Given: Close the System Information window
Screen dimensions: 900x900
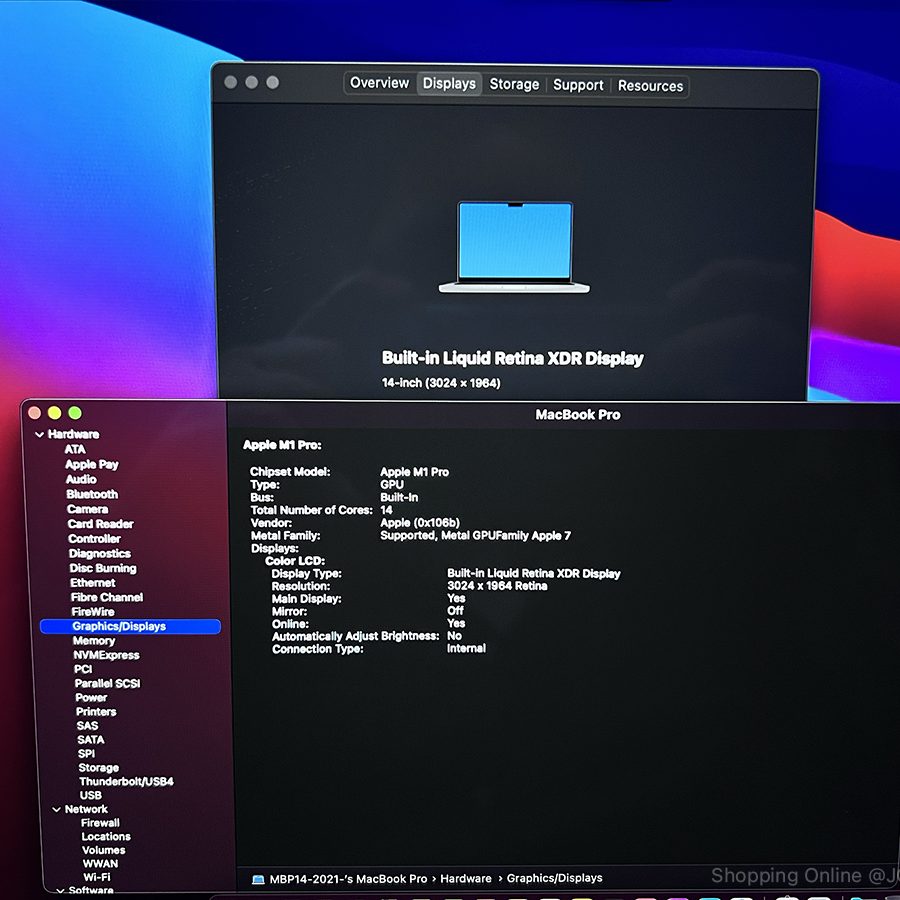Looking at the screenshot, I should (x=34, y=413).
